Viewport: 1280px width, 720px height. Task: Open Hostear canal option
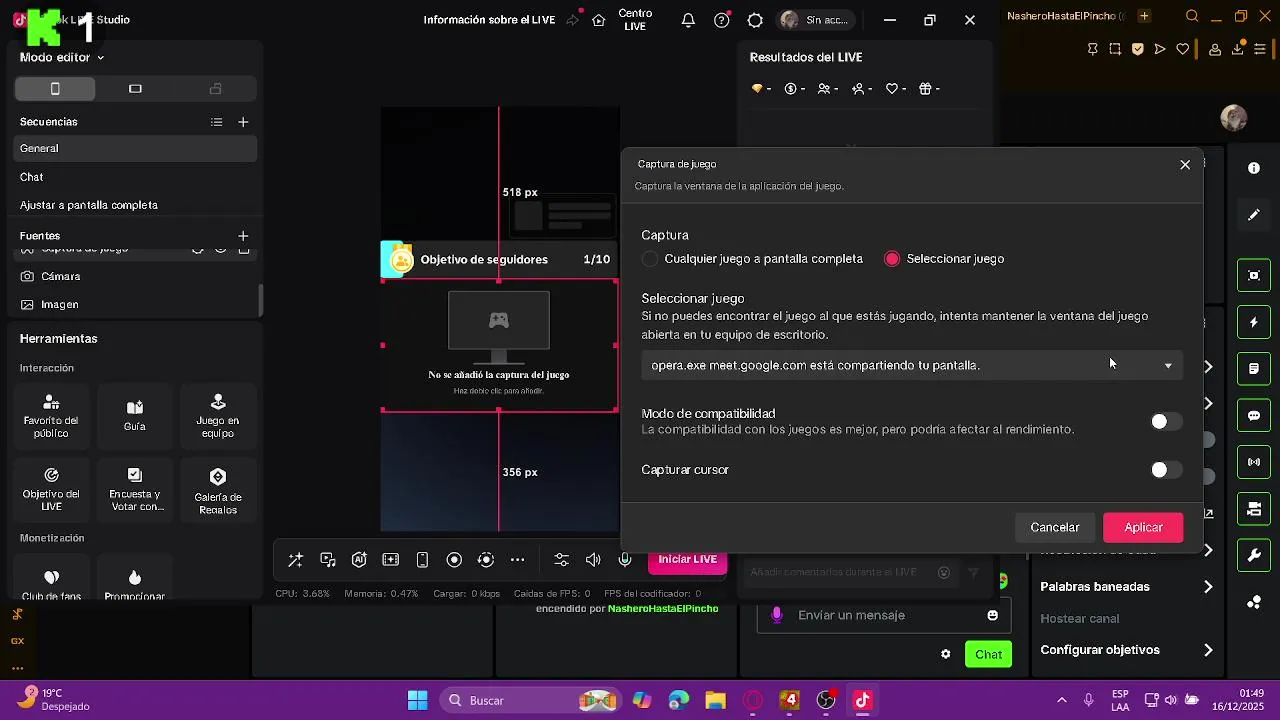click(1079, 619)
